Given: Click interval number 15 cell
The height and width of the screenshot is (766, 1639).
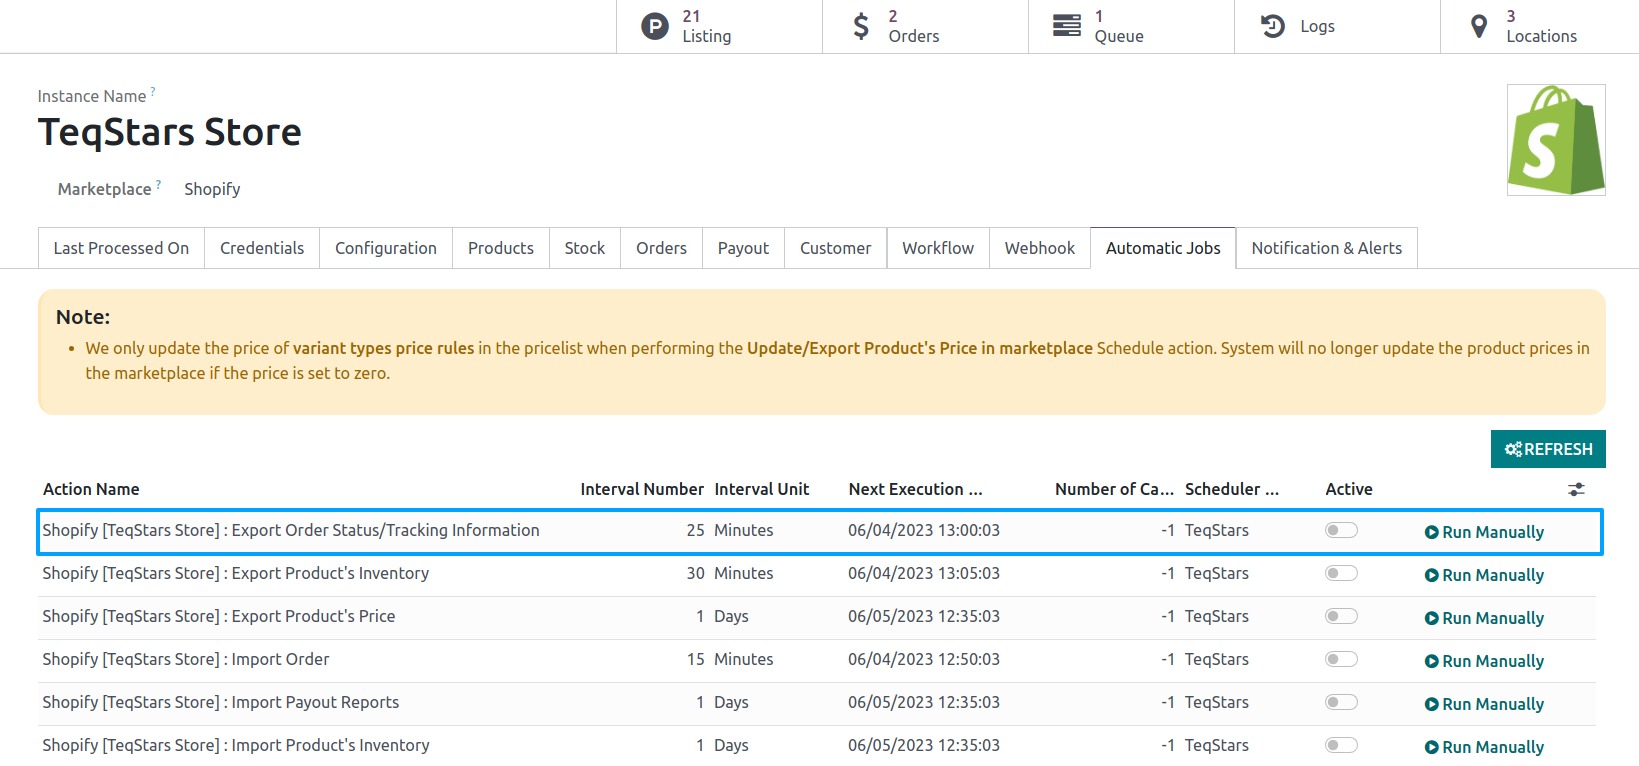Looking at the screenshot, I should [695, 659].
